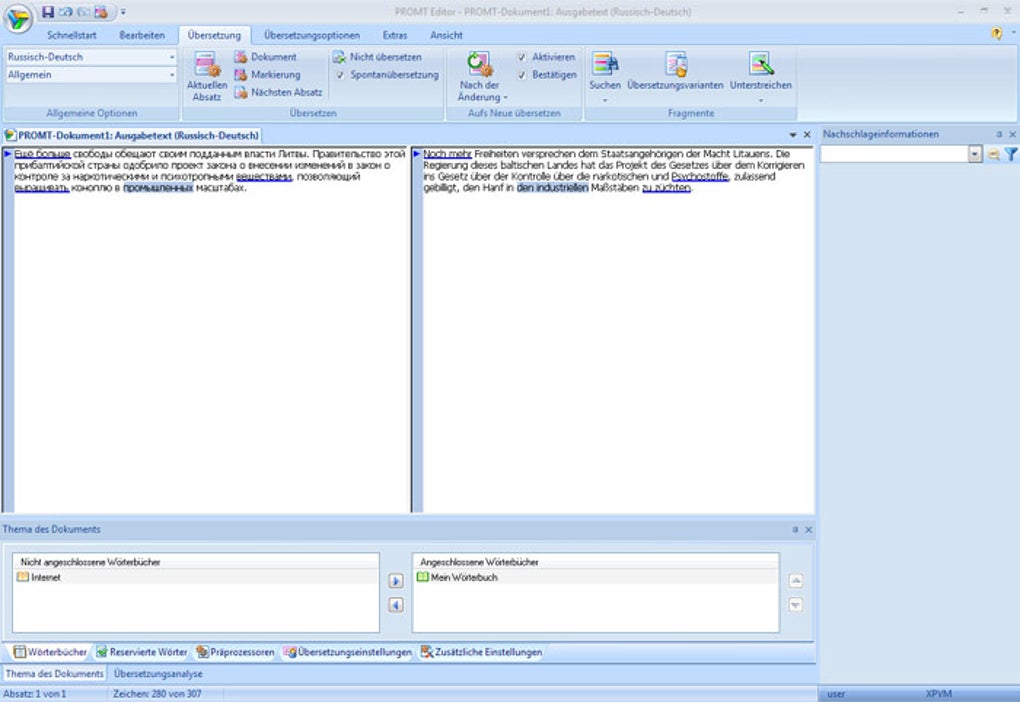The image size is (1020, 702).
Task: Click the third icon in quick access toolbar
Action: (83, 12)
